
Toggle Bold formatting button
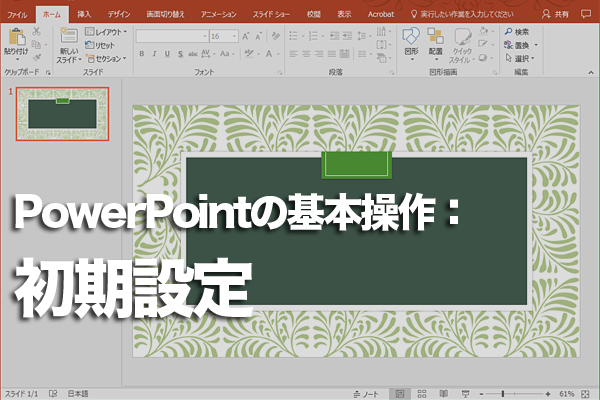[x=142, y=54]
